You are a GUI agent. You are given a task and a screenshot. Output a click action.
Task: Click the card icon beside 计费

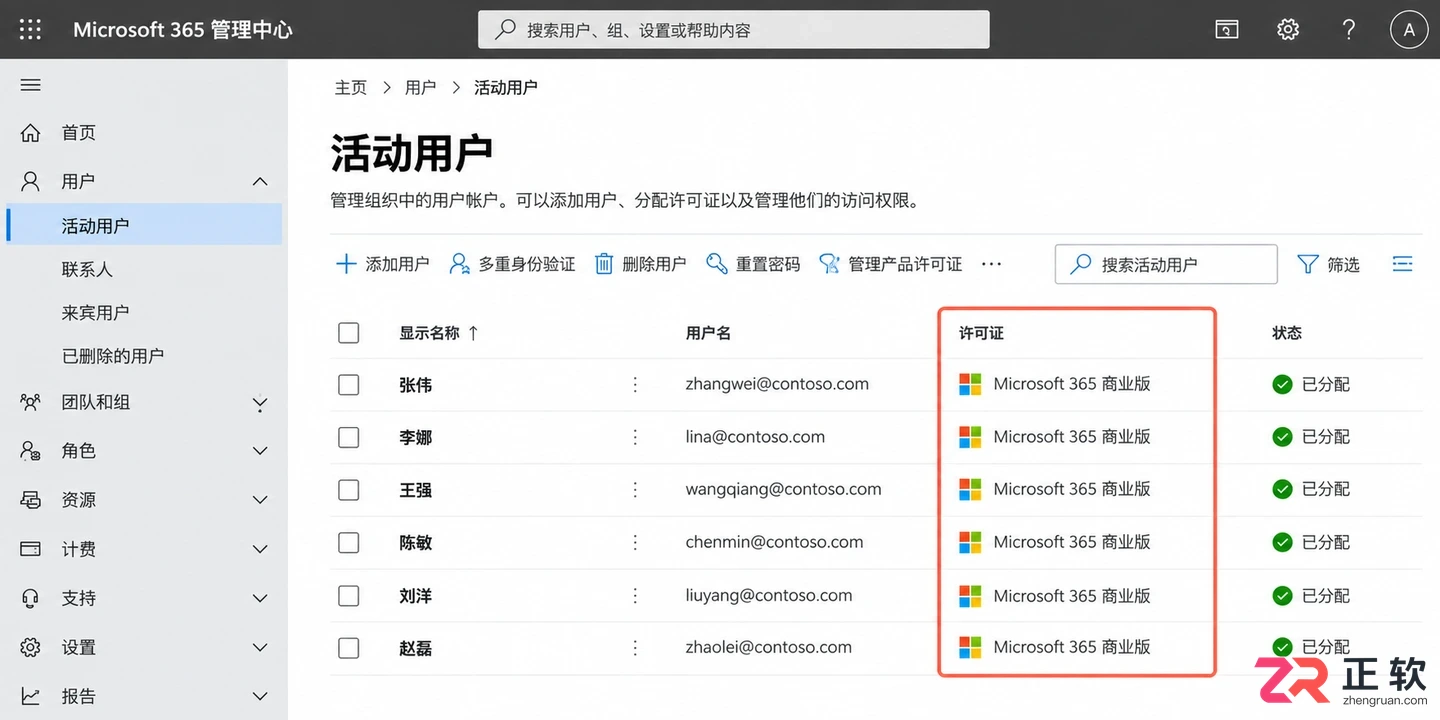tap(31, 549)
